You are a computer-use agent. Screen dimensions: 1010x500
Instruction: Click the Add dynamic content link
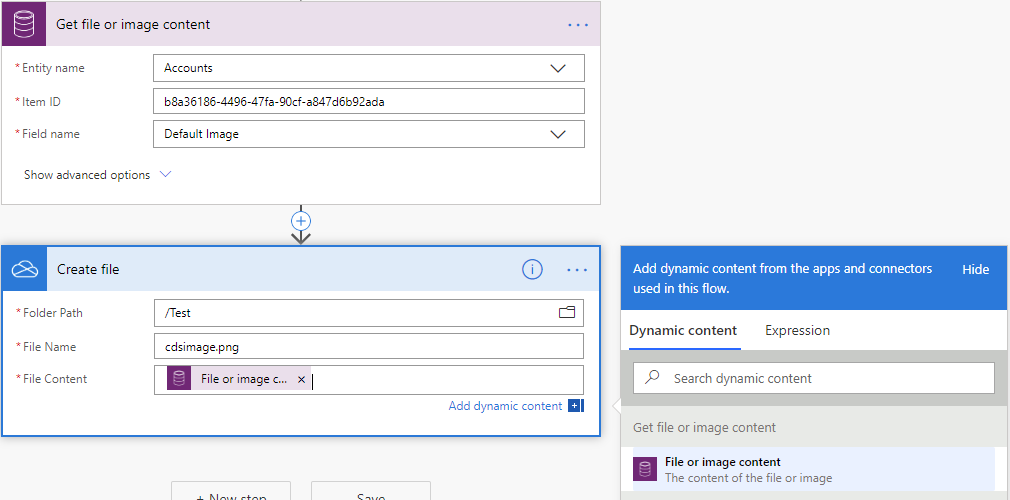tap(505, 406)
